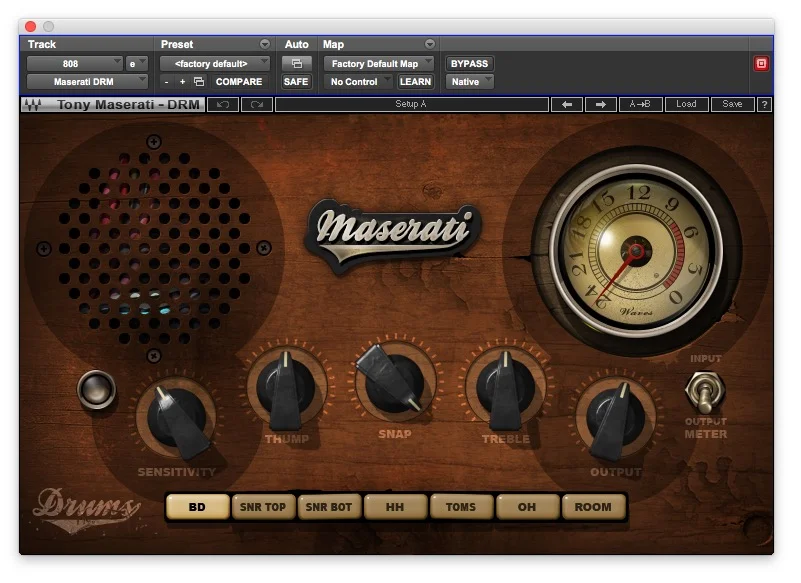Select next preset with the plus button

point(182,82)
